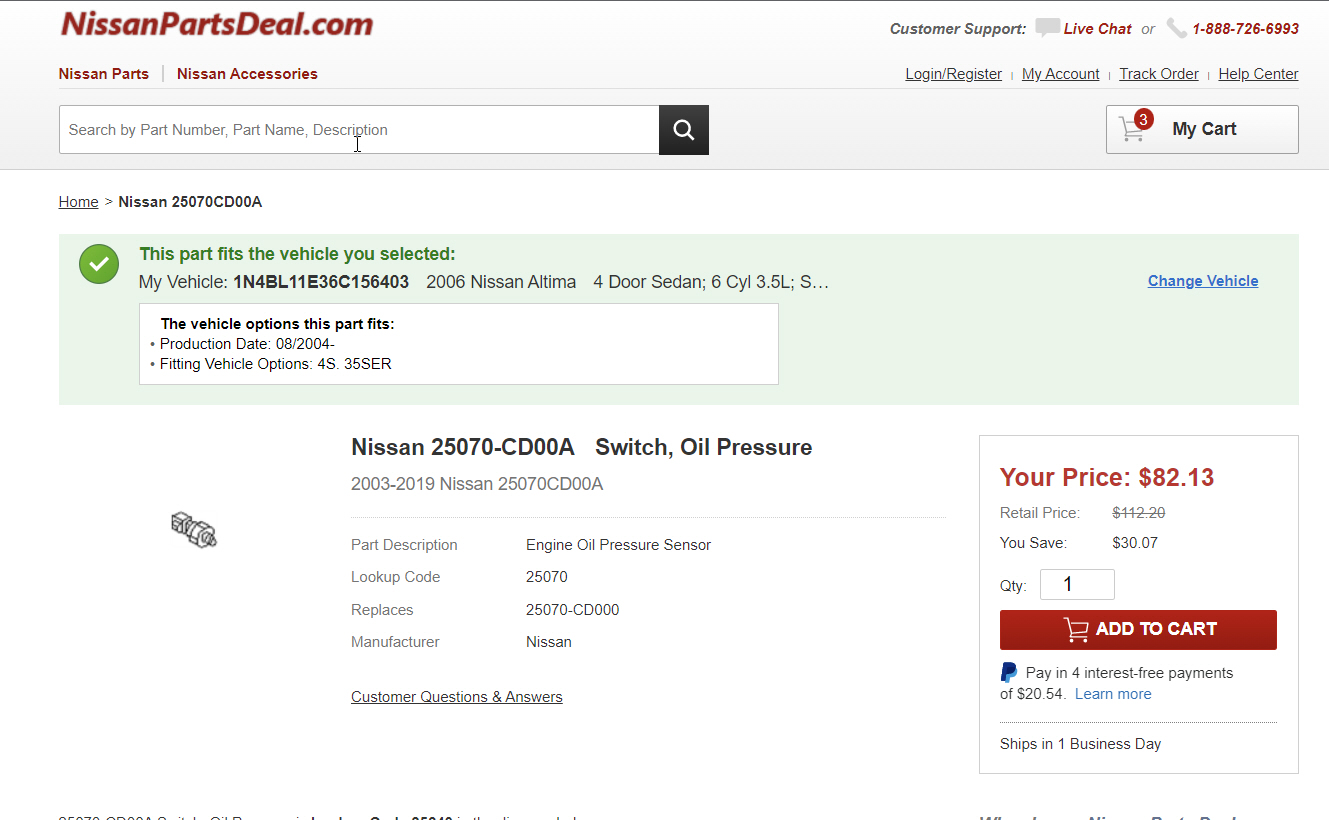The width and height of the screenshot is (1329, 820).
Task: Click the Change Vehicle link
Action: (x=1202, y=281)
